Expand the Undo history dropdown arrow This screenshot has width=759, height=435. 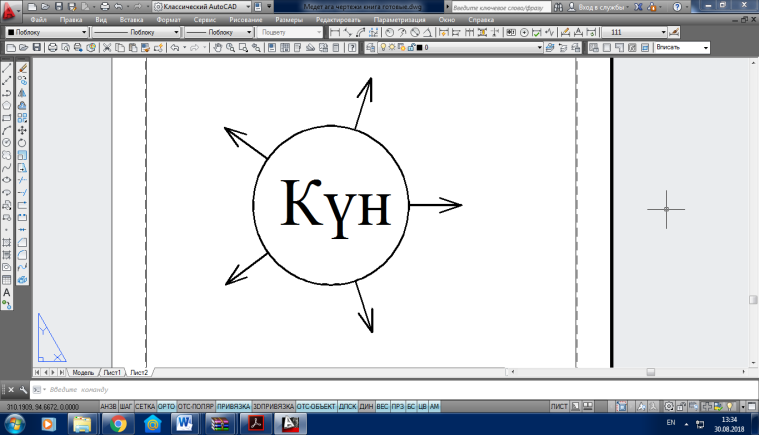tap(184, 47)
